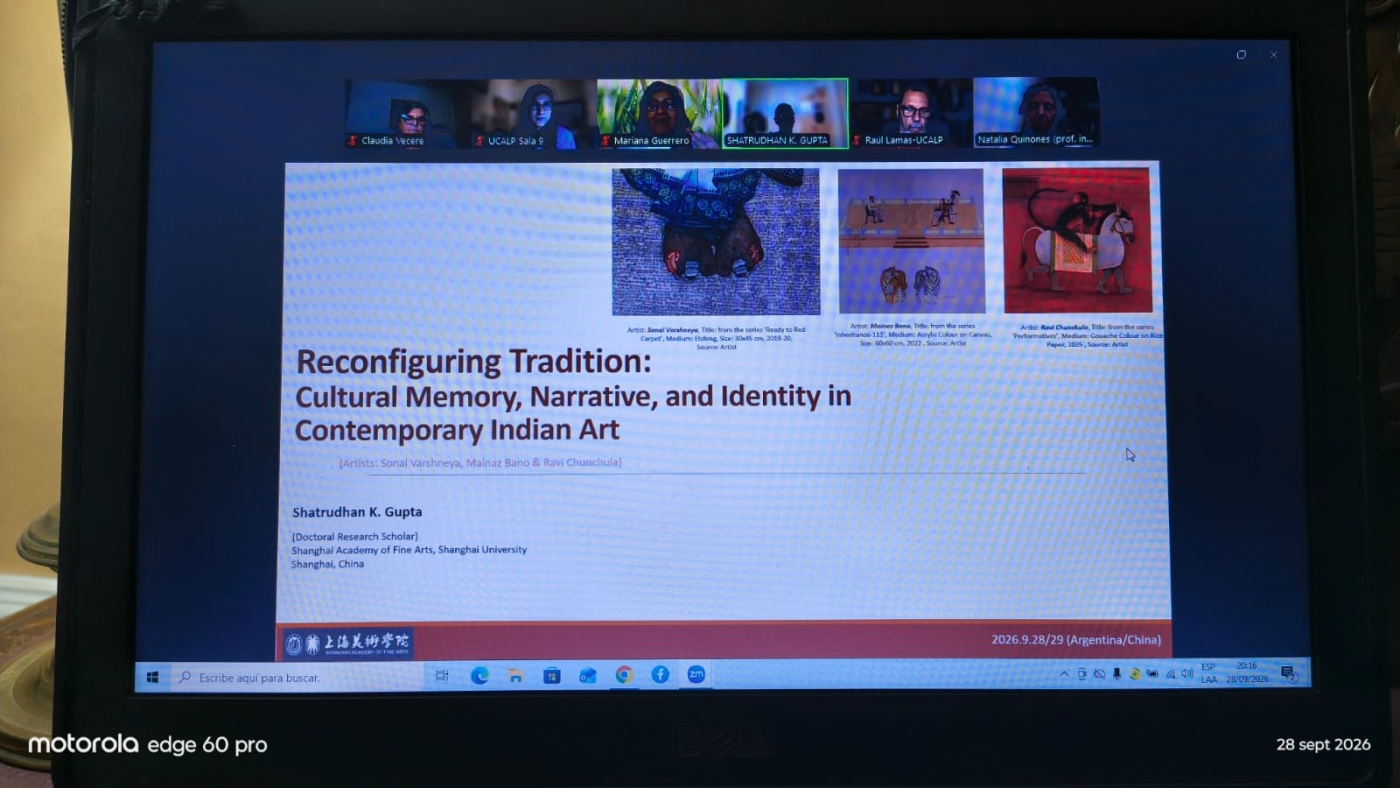Viewport: 1400px width, 788px height.
Task: Open the volume control tray icon
Action: pyautogui.click(x=1187, y=673)
